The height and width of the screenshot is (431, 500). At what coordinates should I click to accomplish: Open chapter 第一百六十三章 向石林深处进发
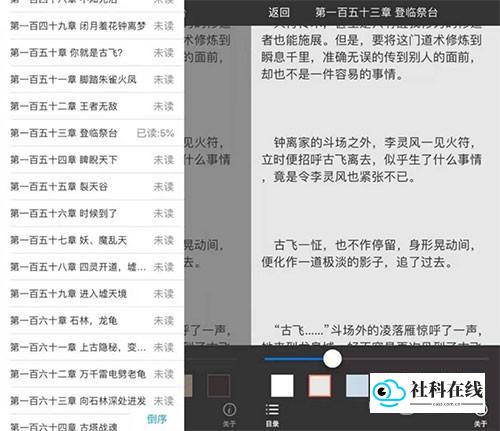pyautogui.click(x=92, y=401)
